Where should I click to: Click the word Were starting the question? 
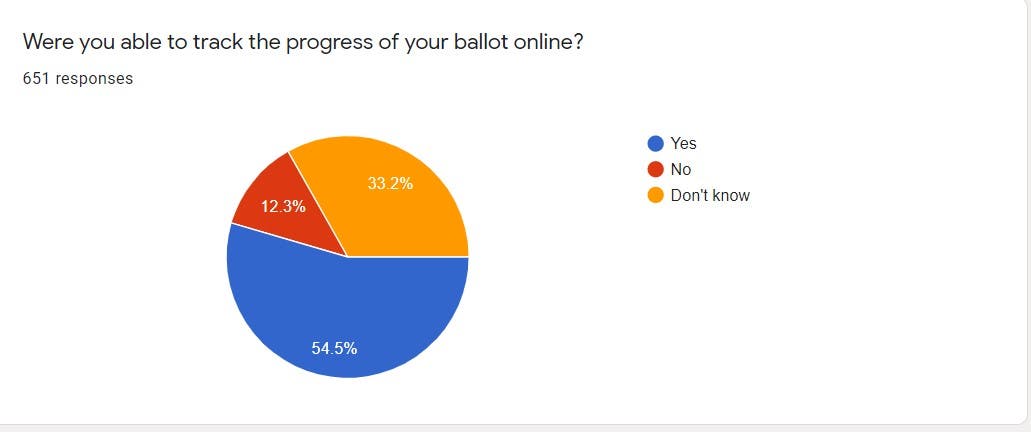pos(46,42)
